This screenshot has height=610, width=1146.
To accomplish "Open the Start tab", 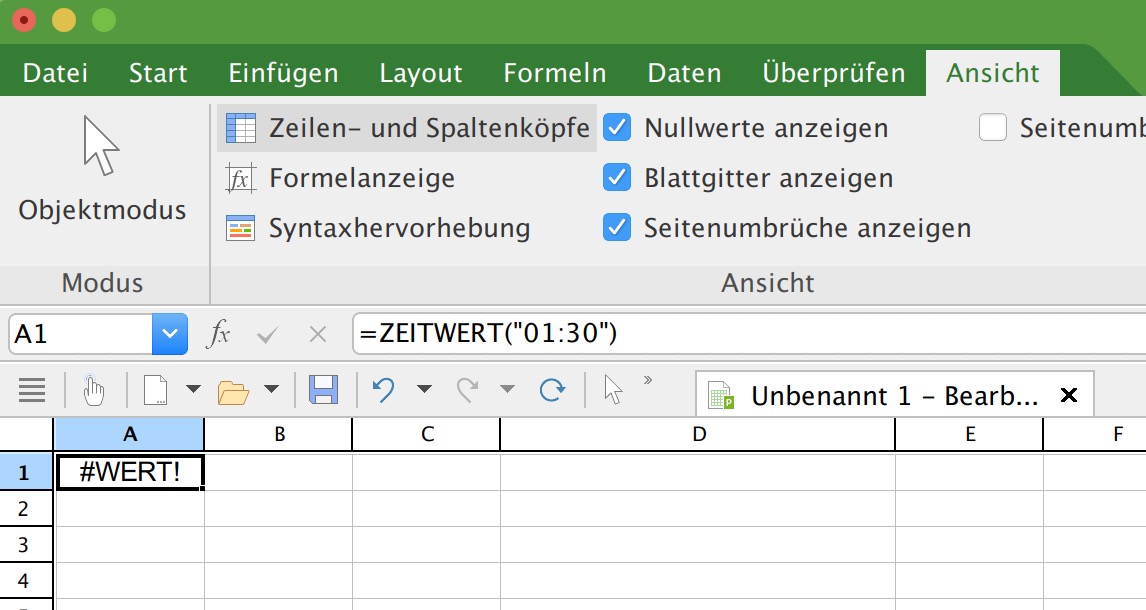I will point(158,73).
